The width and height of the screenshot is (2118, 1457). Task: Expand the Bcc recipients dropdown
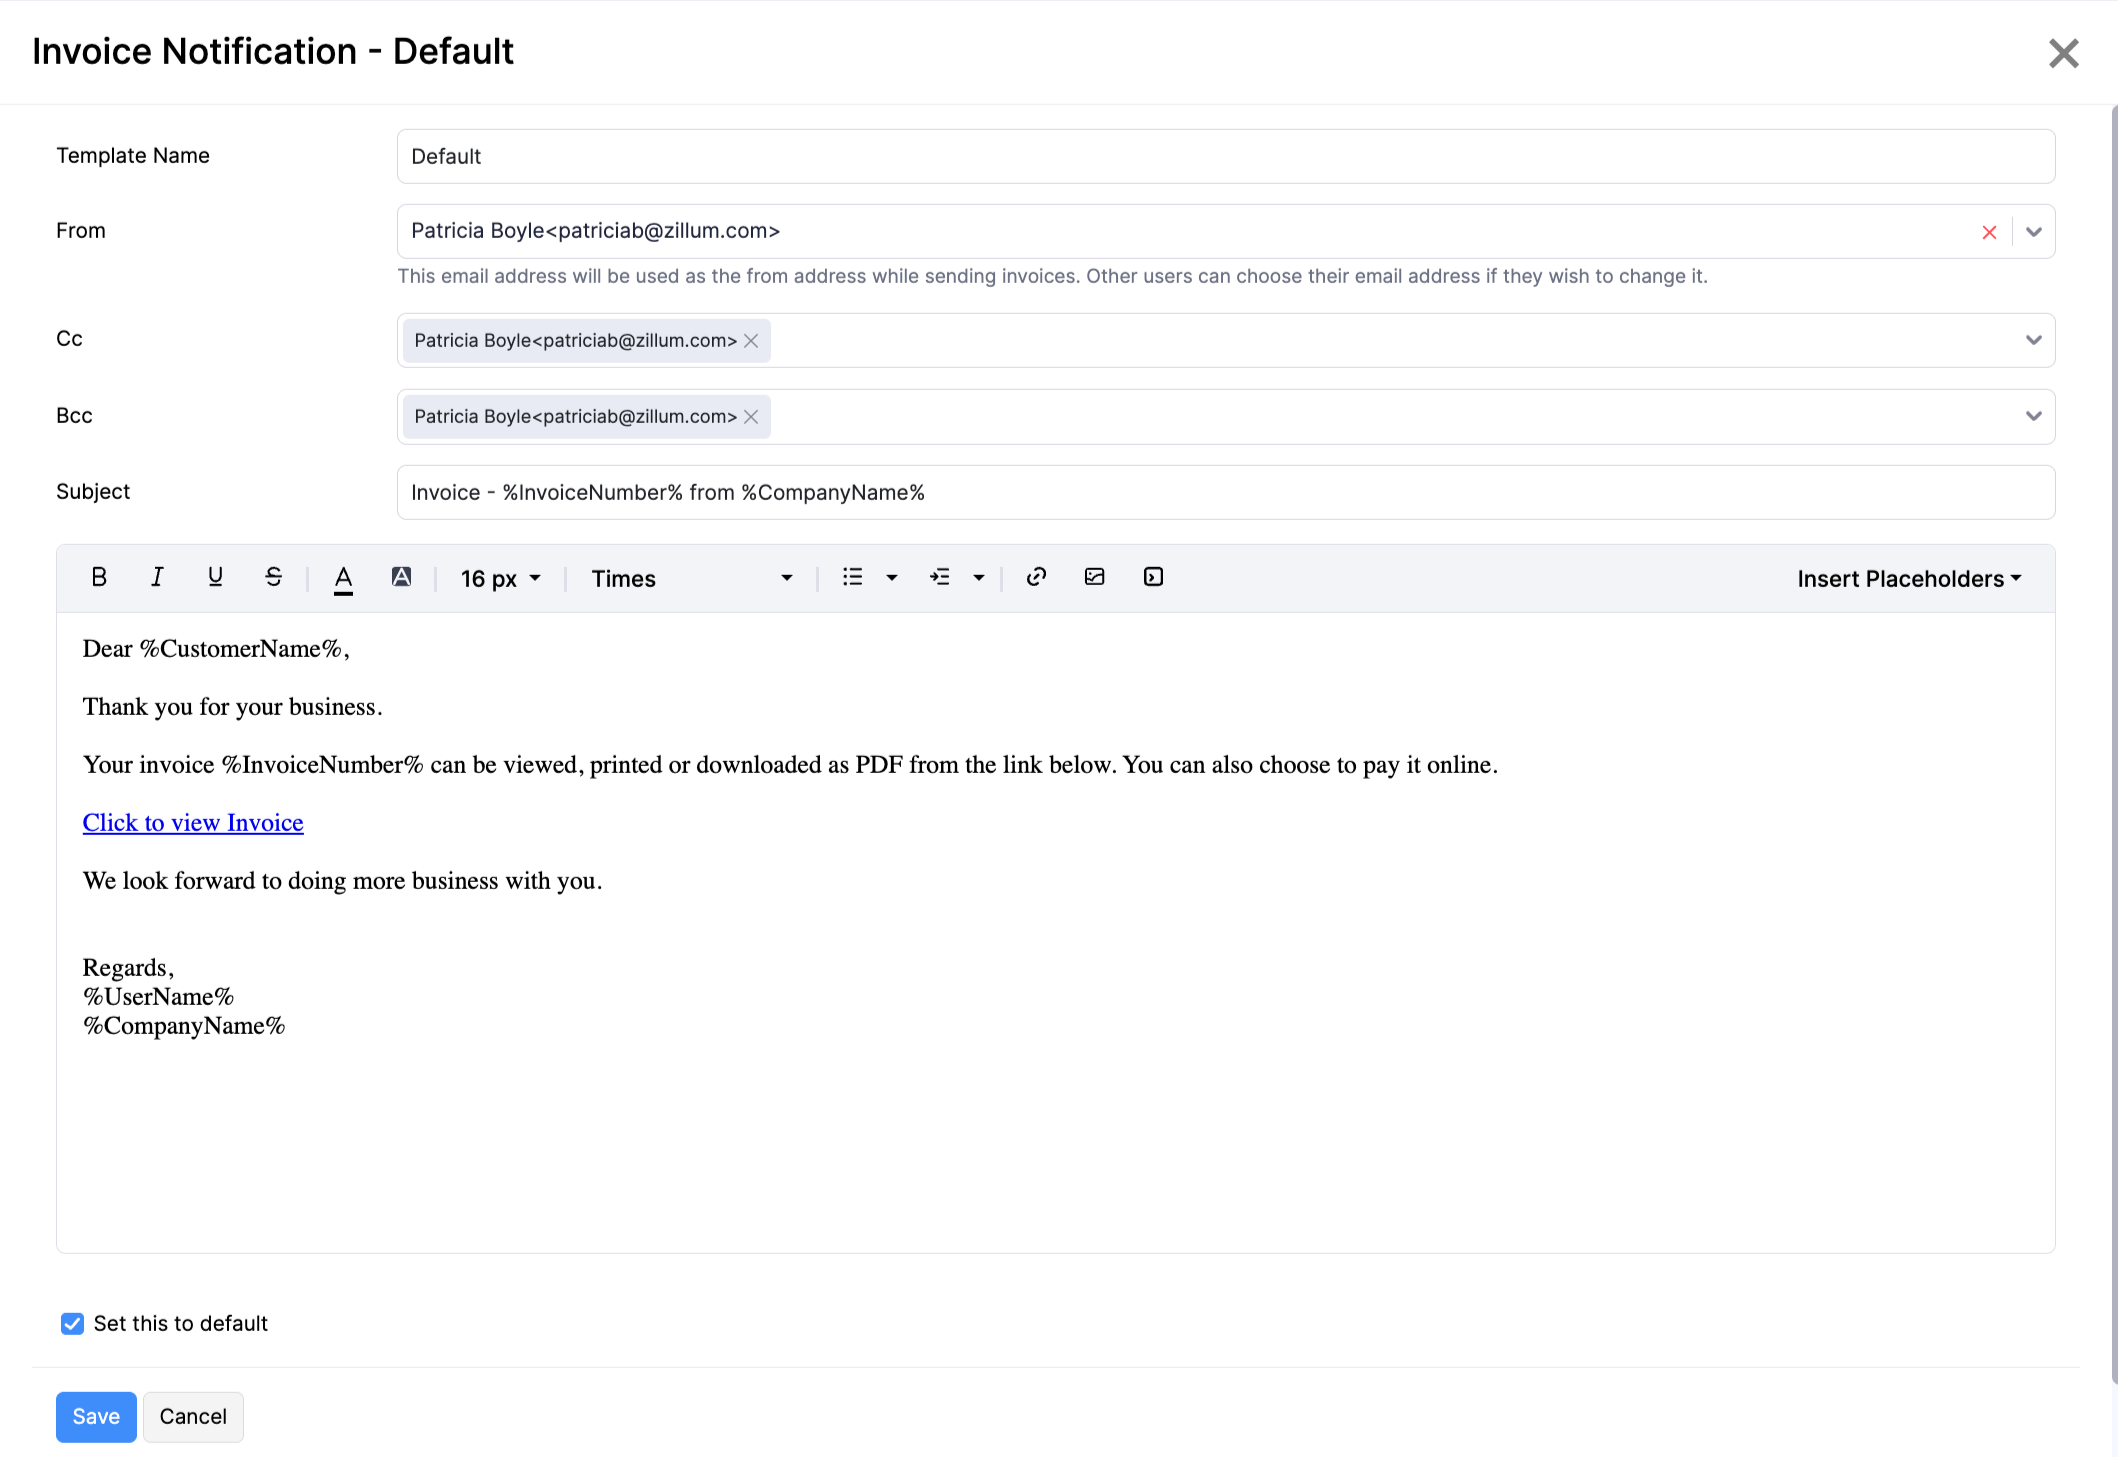click(x=2034, y=415)
